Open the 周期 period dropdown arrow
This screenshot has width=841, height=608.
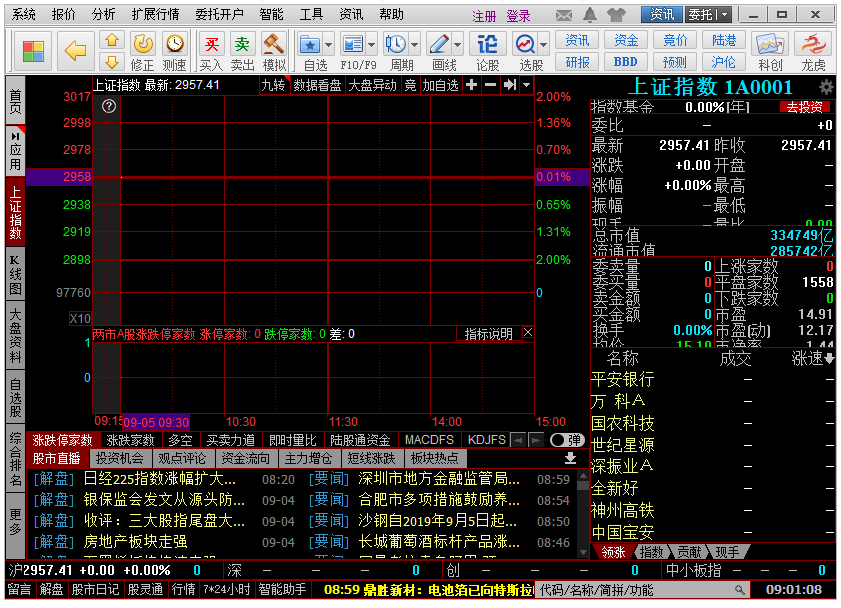pyautogui.click(x=414, y=45)
